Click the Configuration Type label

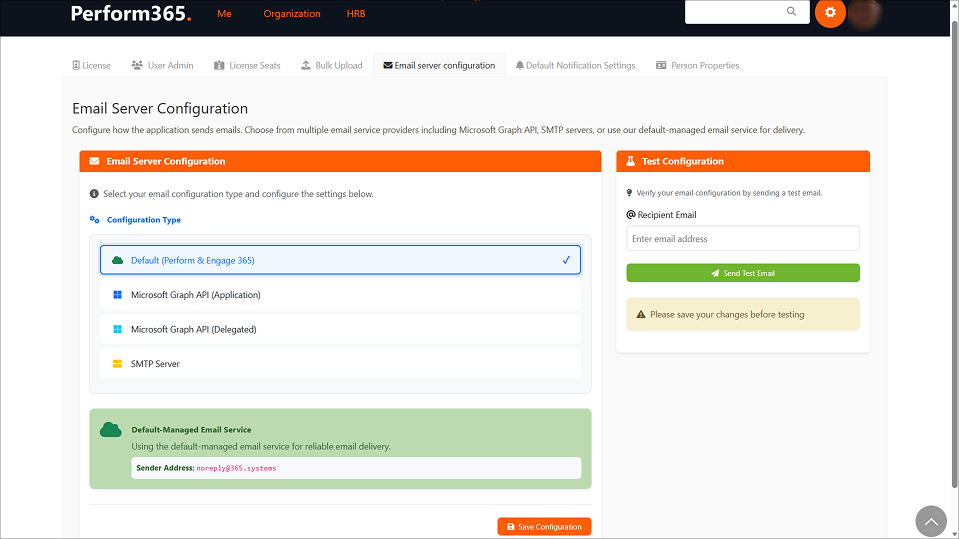(x=144, y=220)
